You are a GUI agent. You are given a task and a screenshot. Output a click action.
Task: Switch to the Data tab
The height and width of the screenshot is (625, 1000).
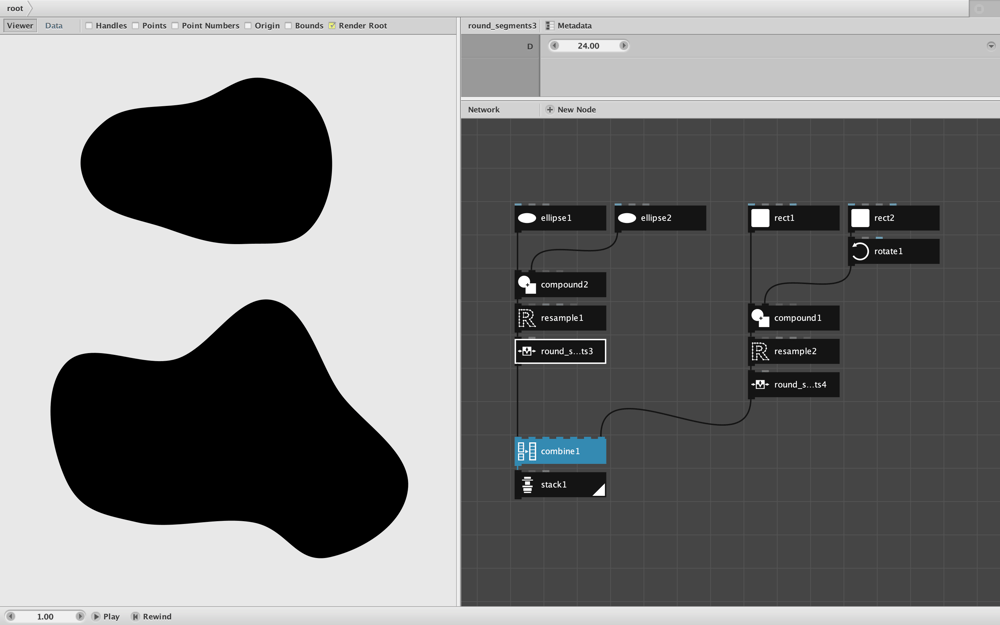(54, 26)
